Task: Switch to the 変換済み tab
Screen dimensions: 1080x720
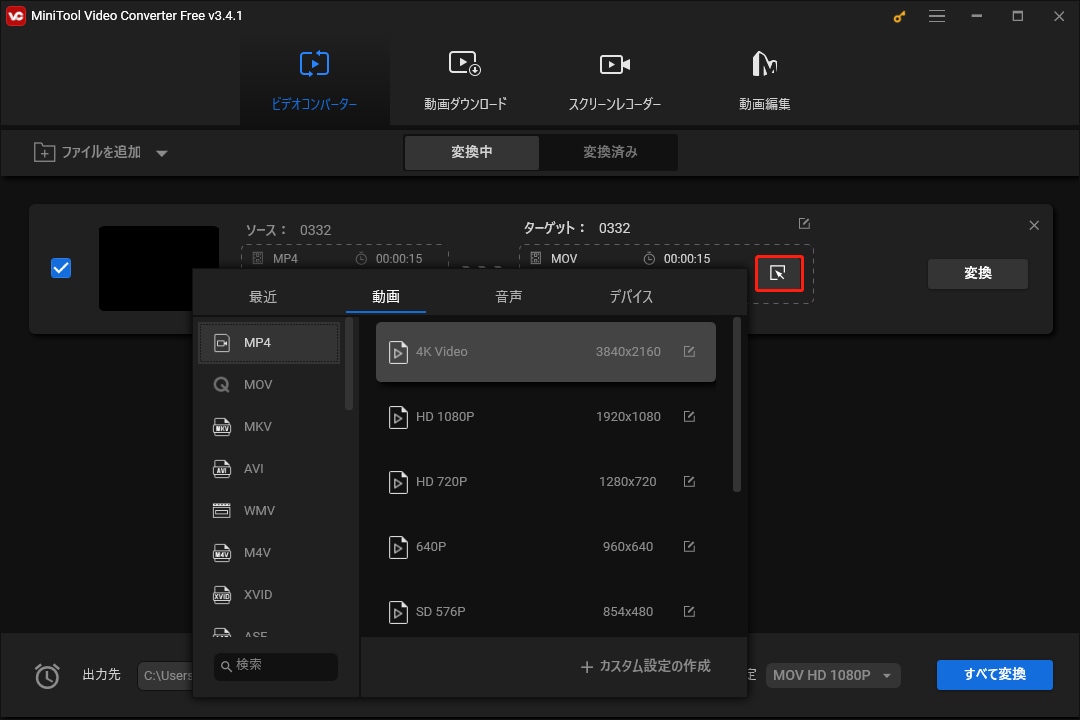Action: 610,152
